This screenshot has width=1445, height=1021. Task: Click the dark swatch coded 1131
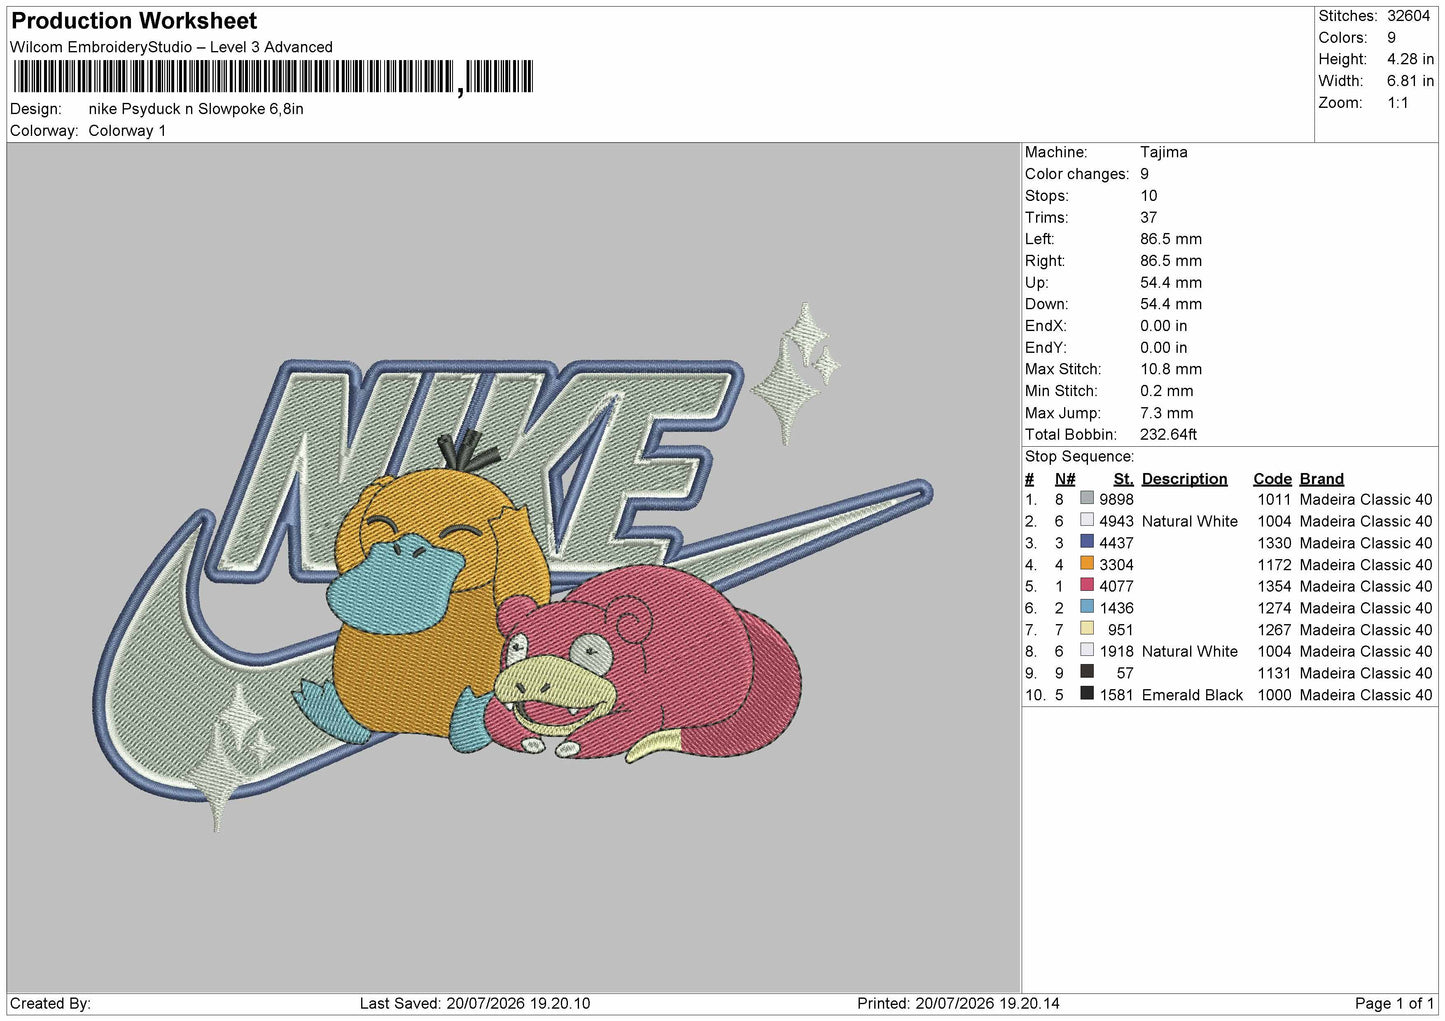pos(1087,672)
